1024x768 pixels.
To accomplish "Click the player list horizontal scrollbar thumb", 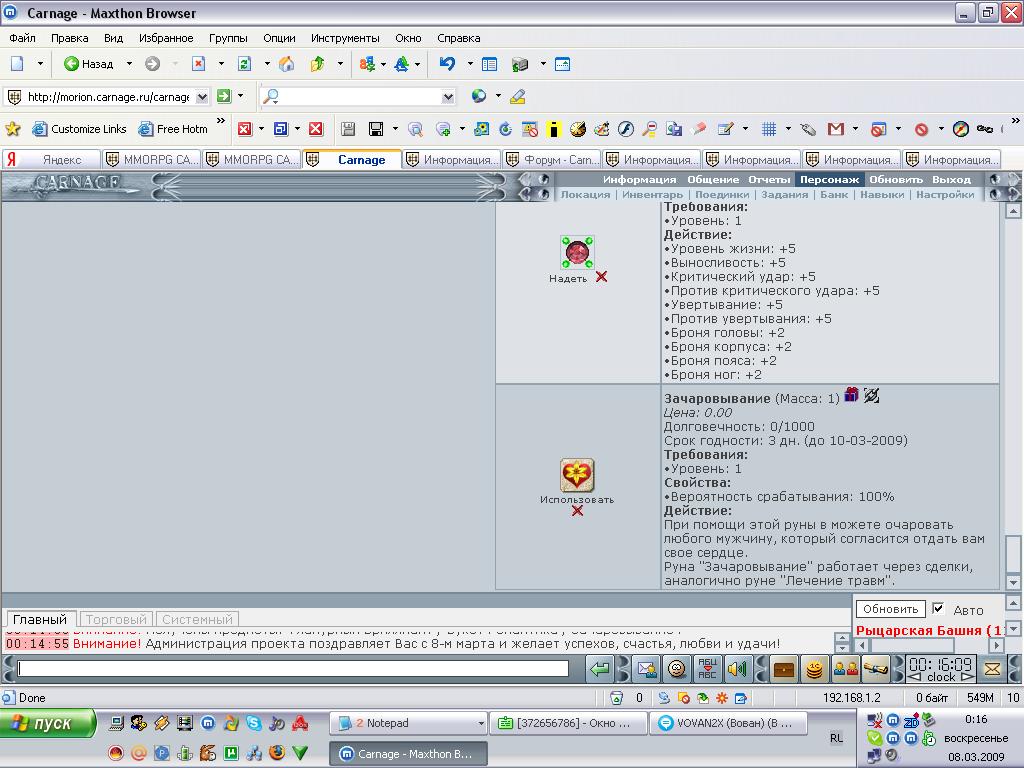I will [x=914, y=645].
